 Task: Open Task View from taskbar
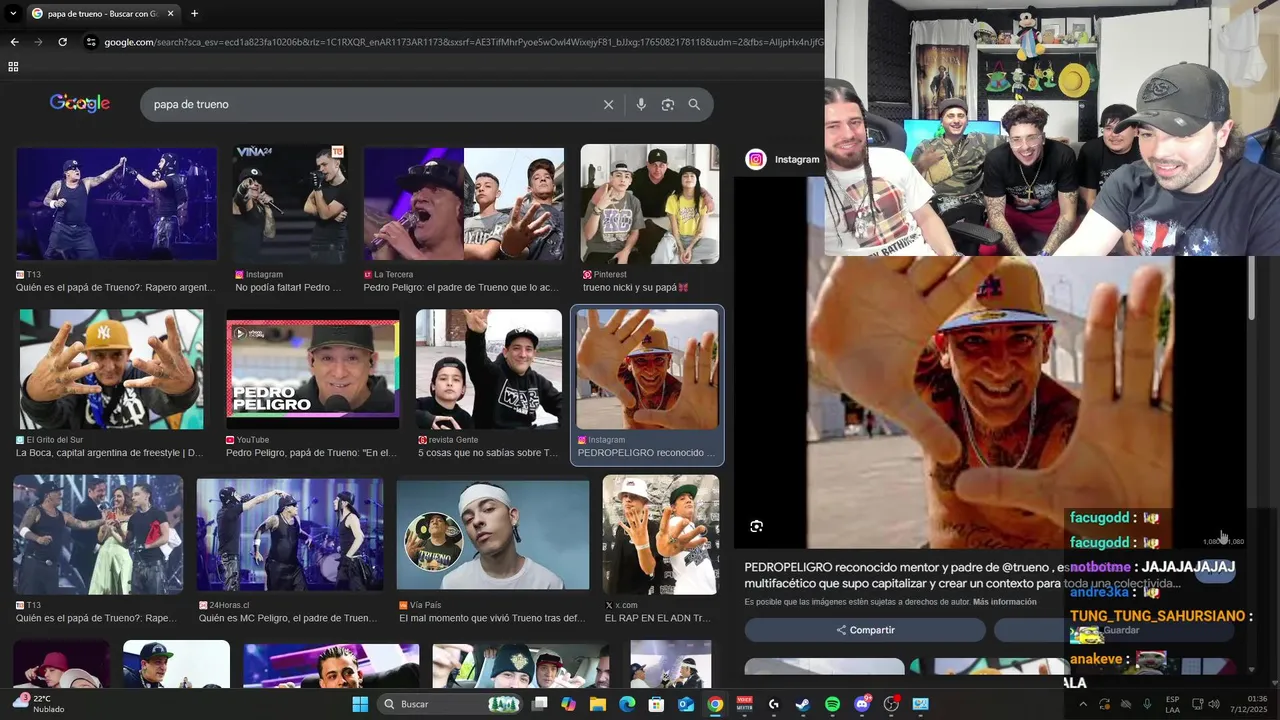(540, 704)
